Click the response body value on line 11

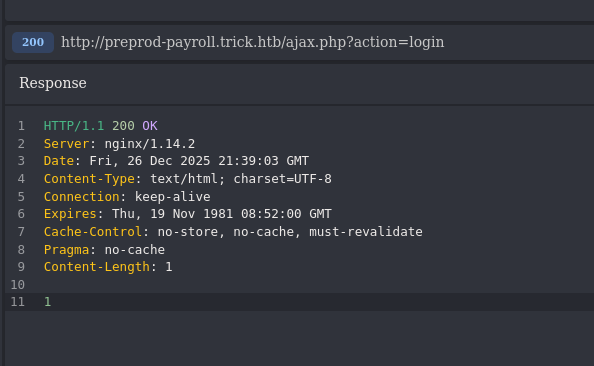point(47,302)
